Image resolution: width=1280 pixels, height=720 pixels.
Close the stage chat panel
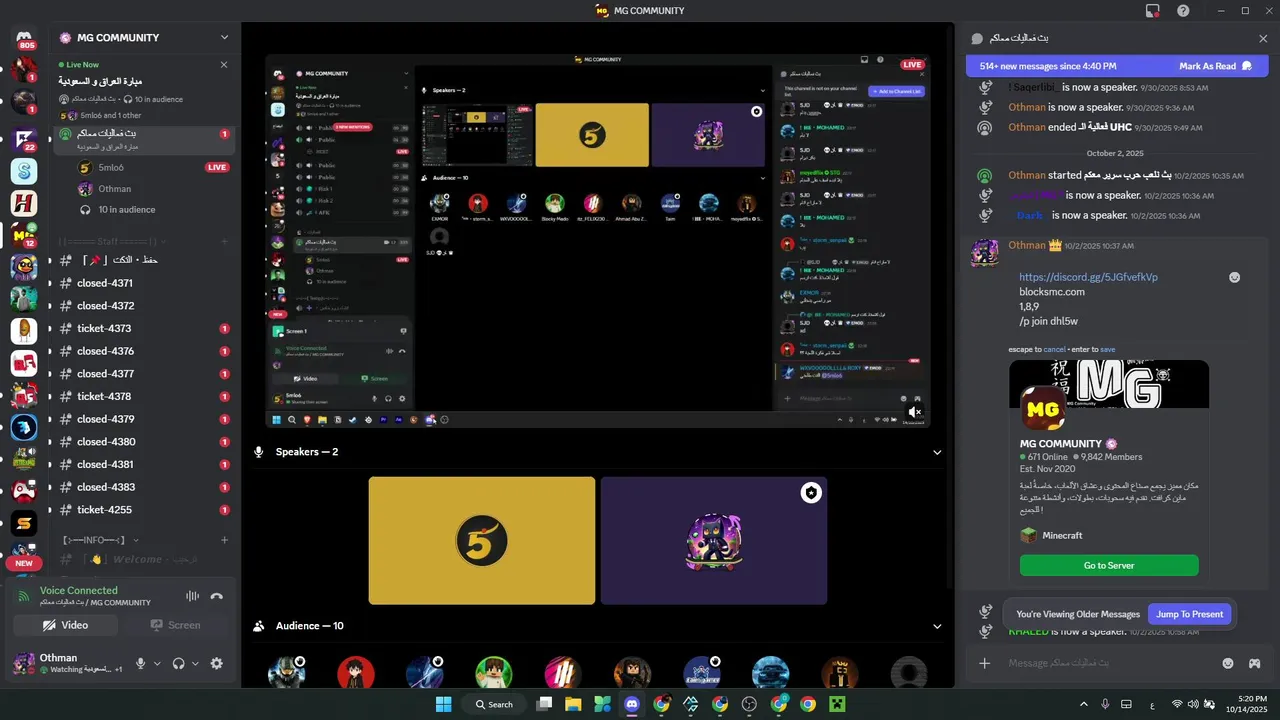(1263, 38)
